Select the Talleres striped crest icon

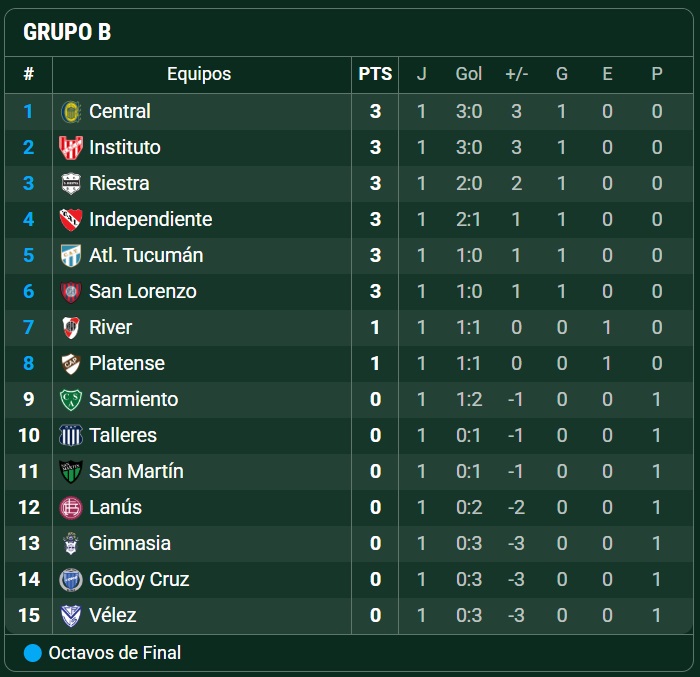pos(71,435)
